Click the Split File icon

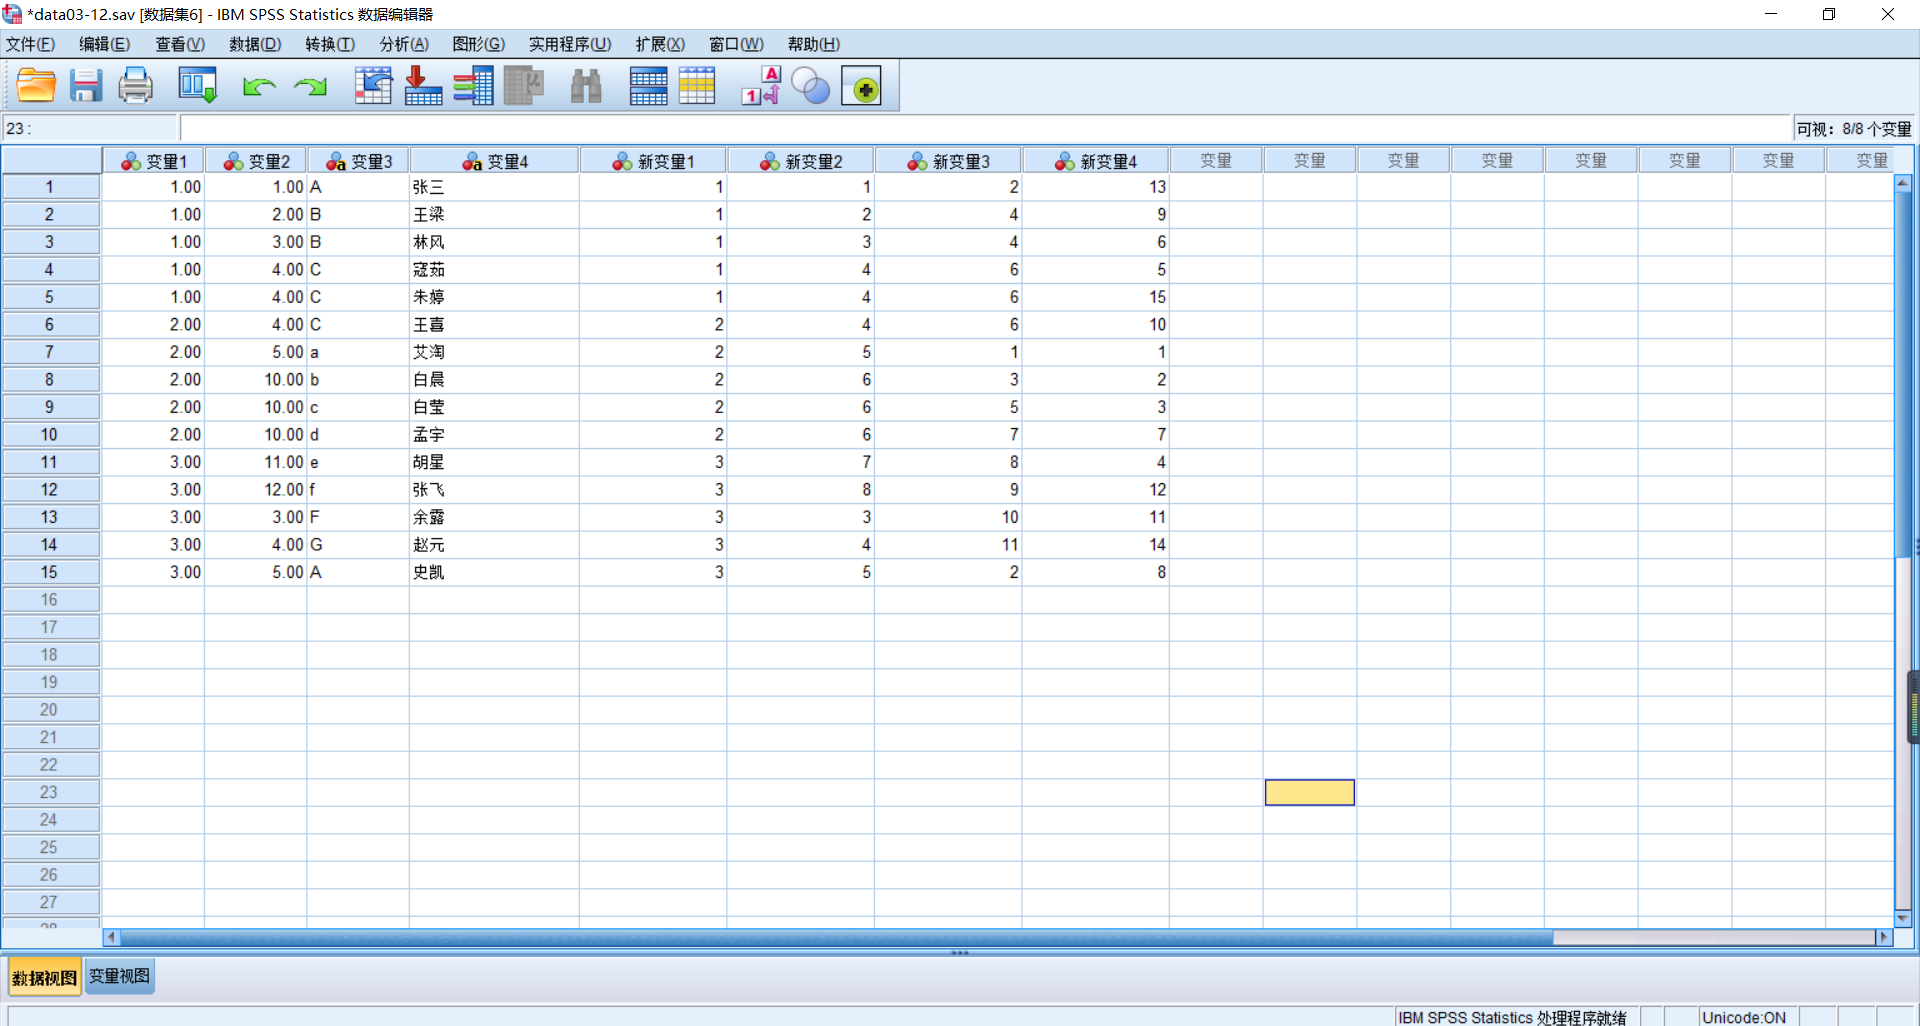tap(648, 86)
